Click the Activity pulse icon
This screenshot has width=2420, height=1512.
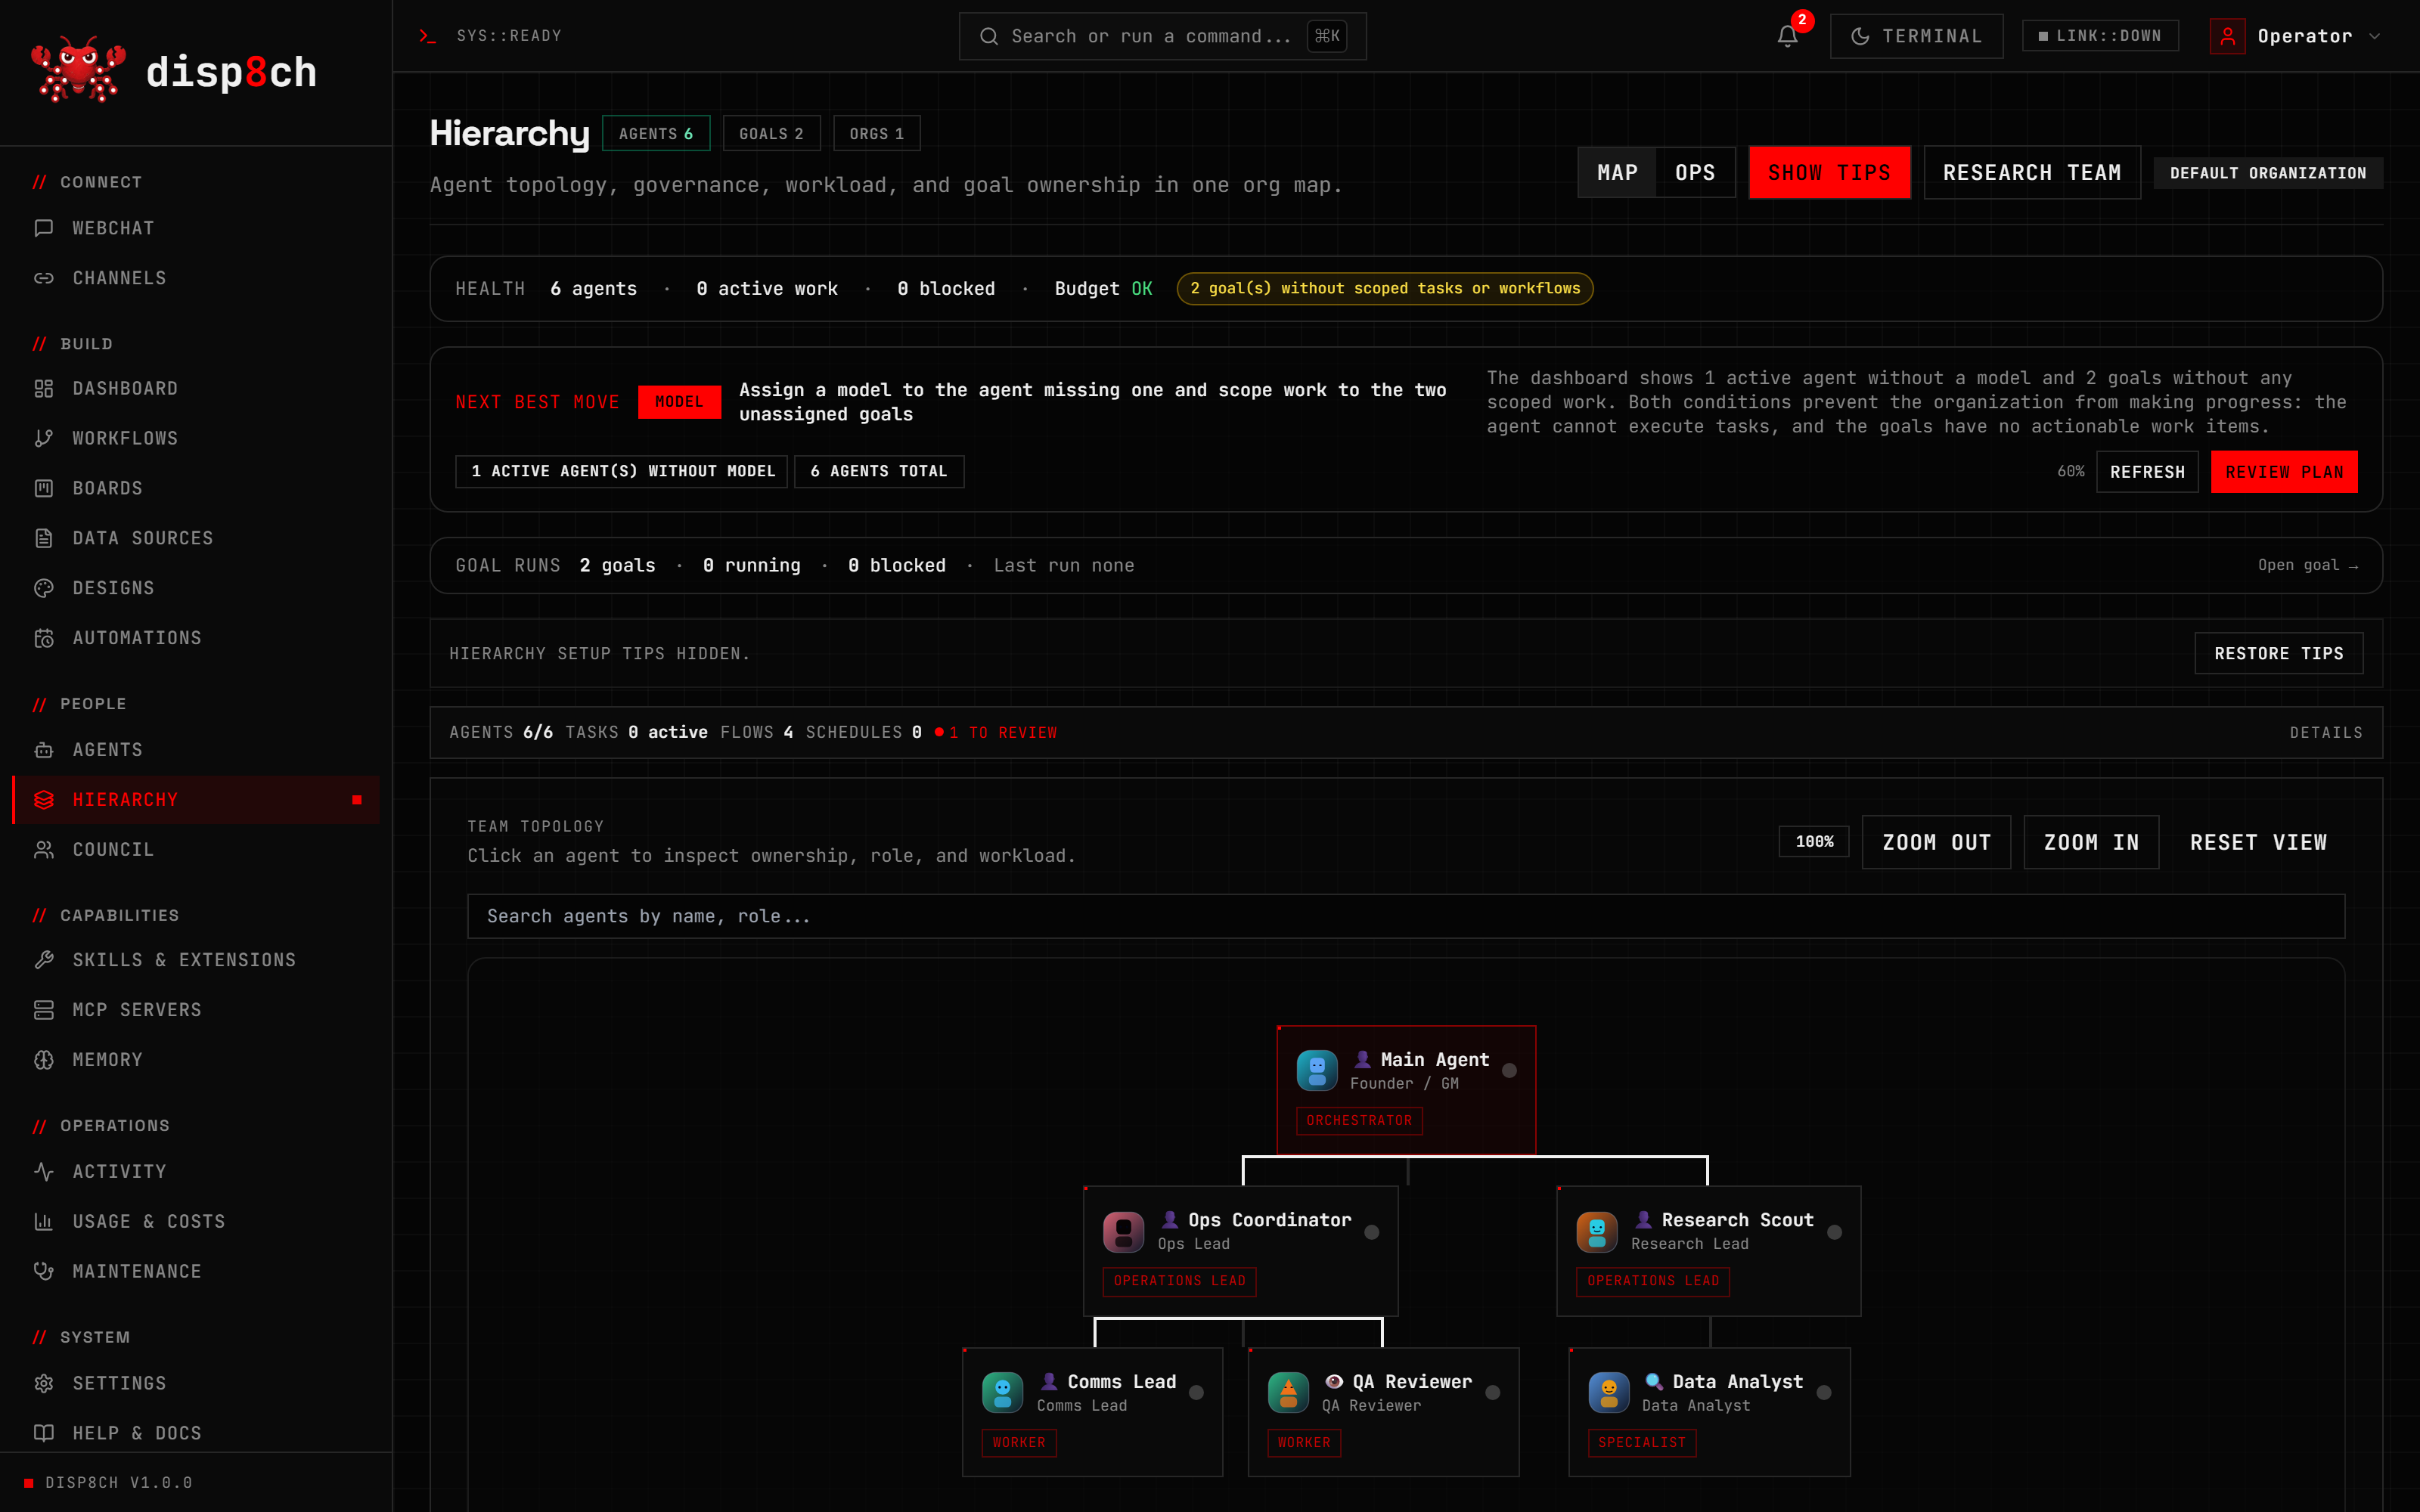click(x=44, y=1171)
